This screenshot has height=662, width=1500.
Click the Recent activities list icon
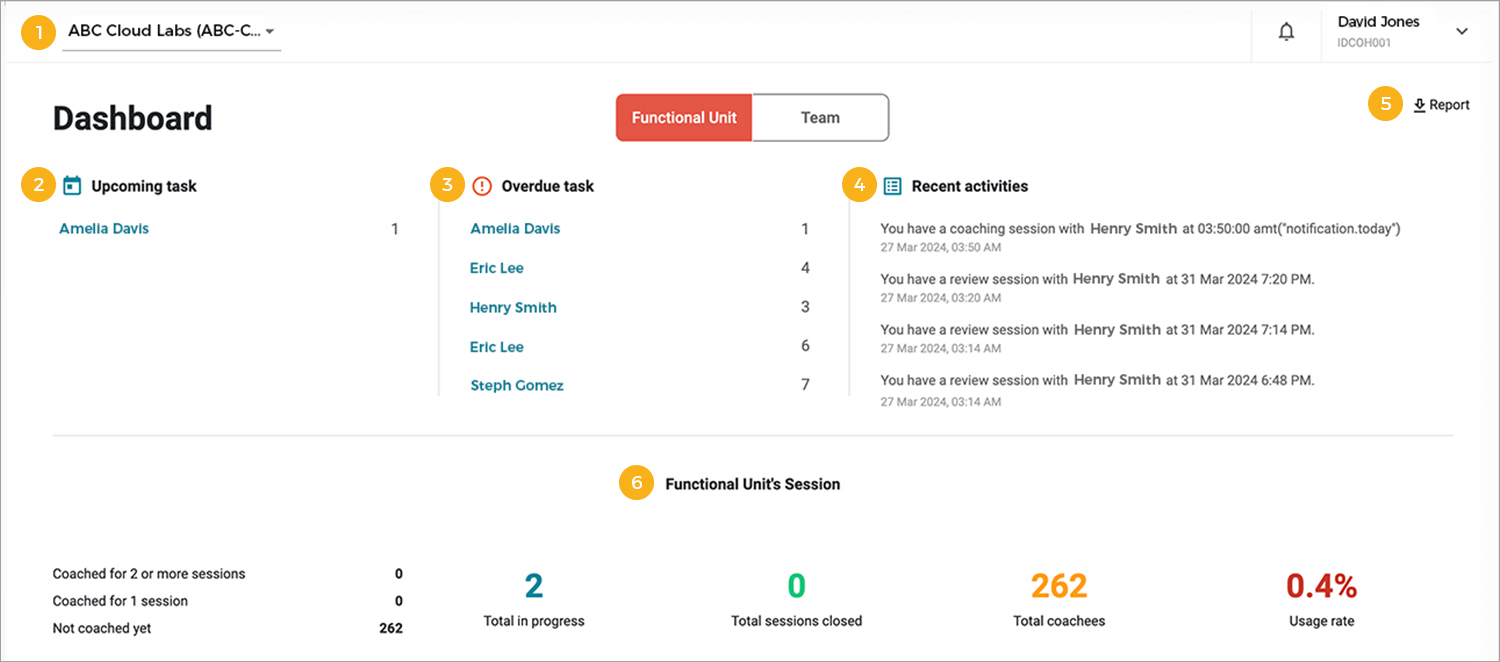[893, 185]
